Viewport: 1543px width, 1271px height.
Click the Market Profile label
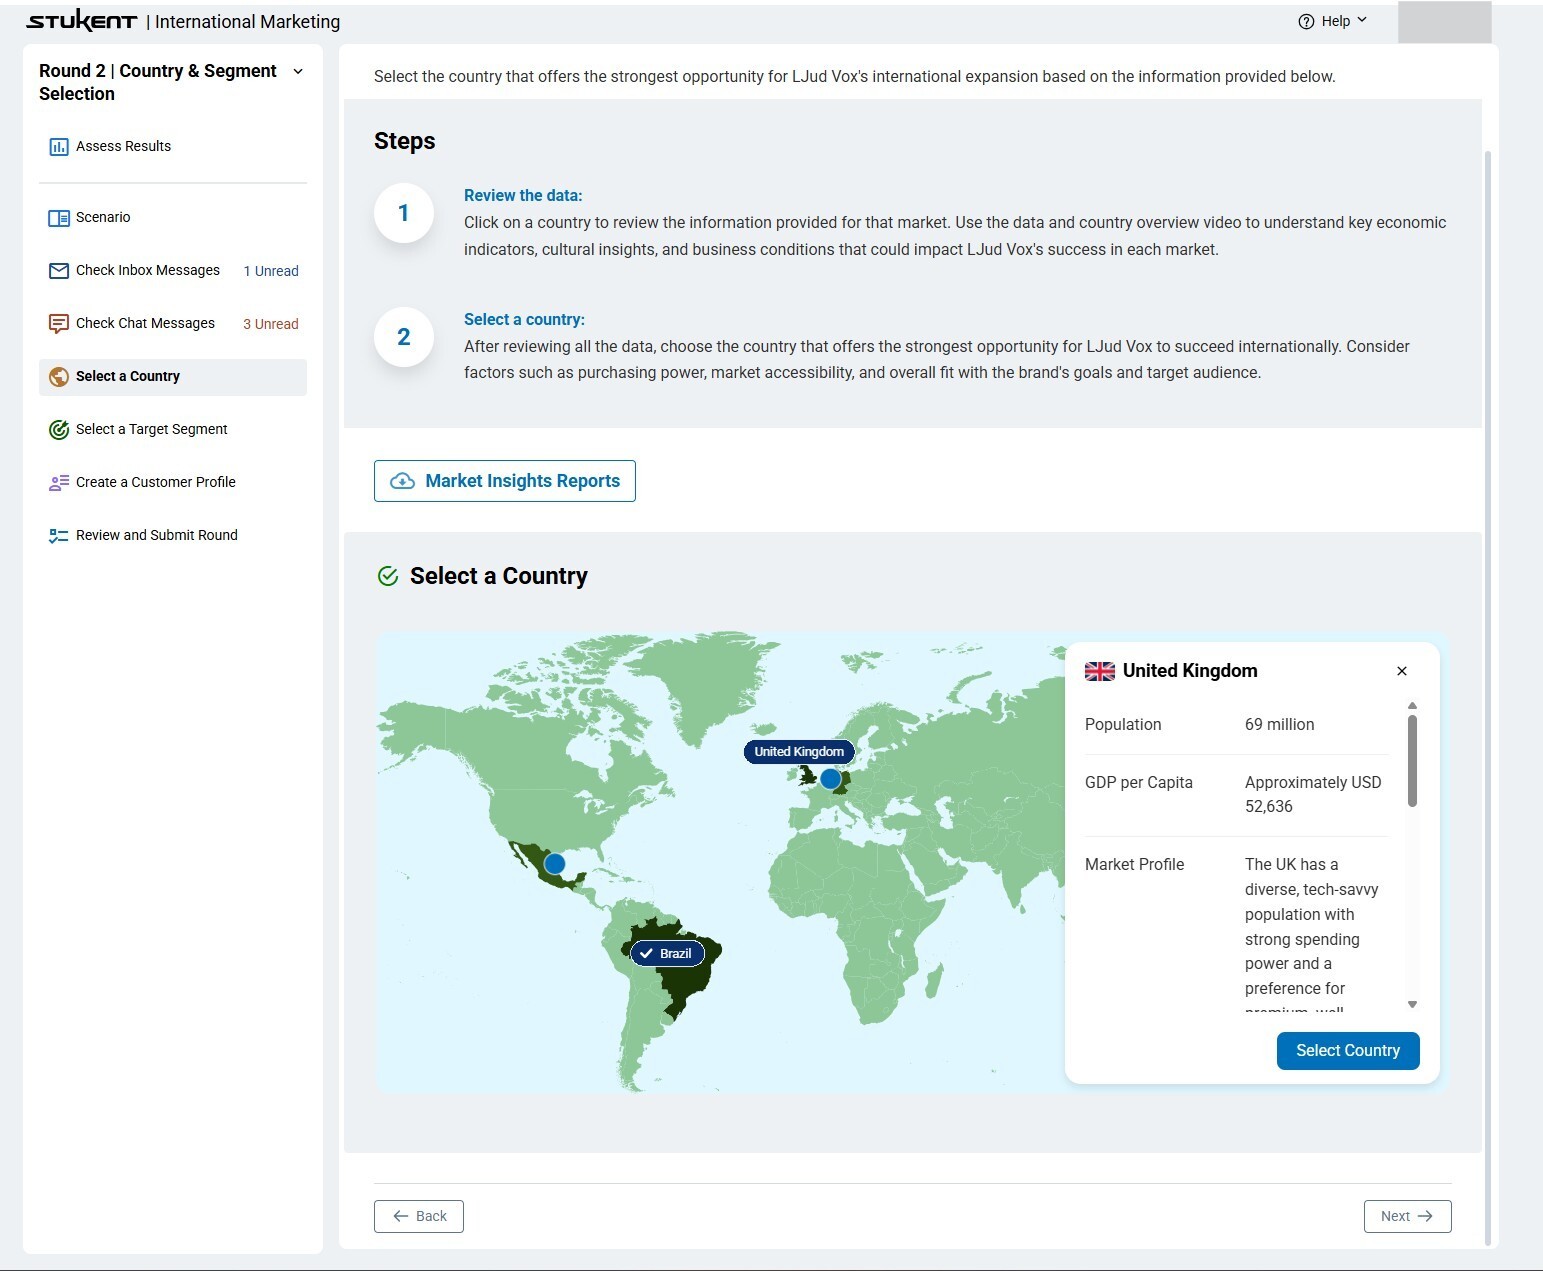(x=1135, y=865)
